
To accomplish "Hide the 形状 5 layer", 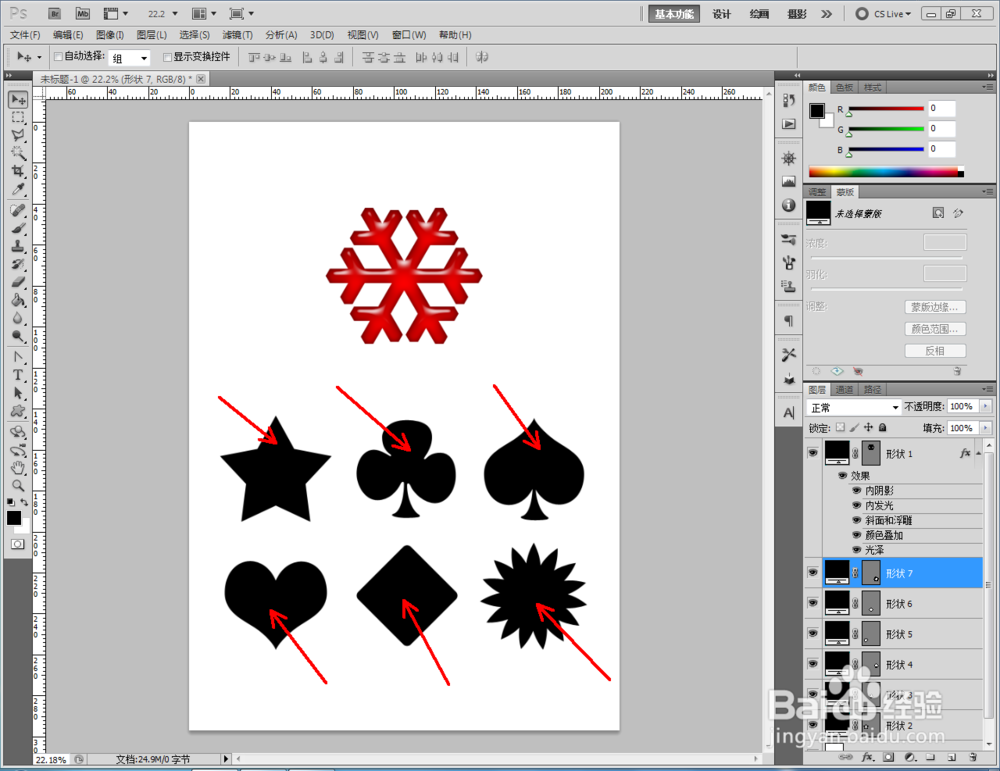I will click(812, 633).
